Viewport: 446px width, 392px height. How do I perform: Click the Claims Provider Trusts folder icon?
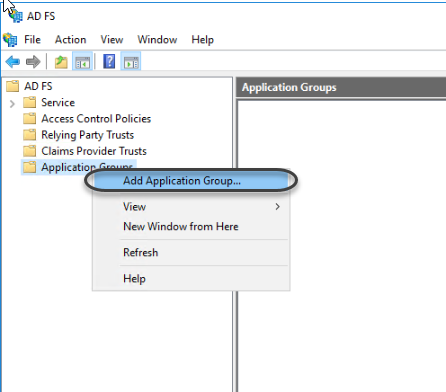pyautogui.click(x=30, y=151)
